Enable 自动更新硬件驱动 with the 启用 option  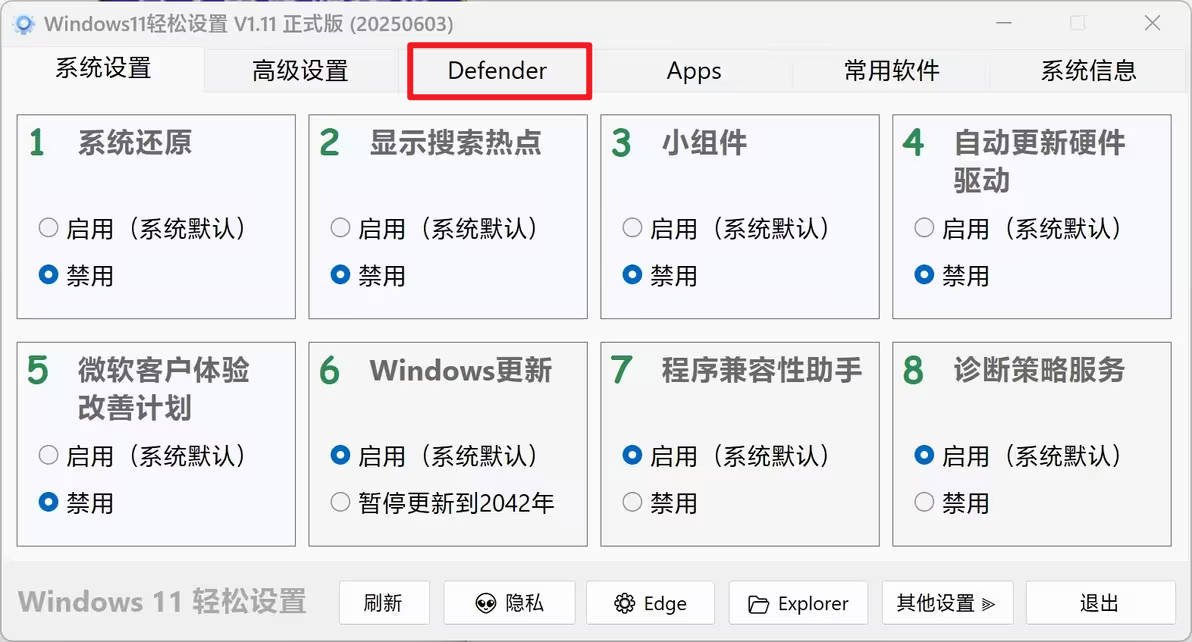pos(924,228)
